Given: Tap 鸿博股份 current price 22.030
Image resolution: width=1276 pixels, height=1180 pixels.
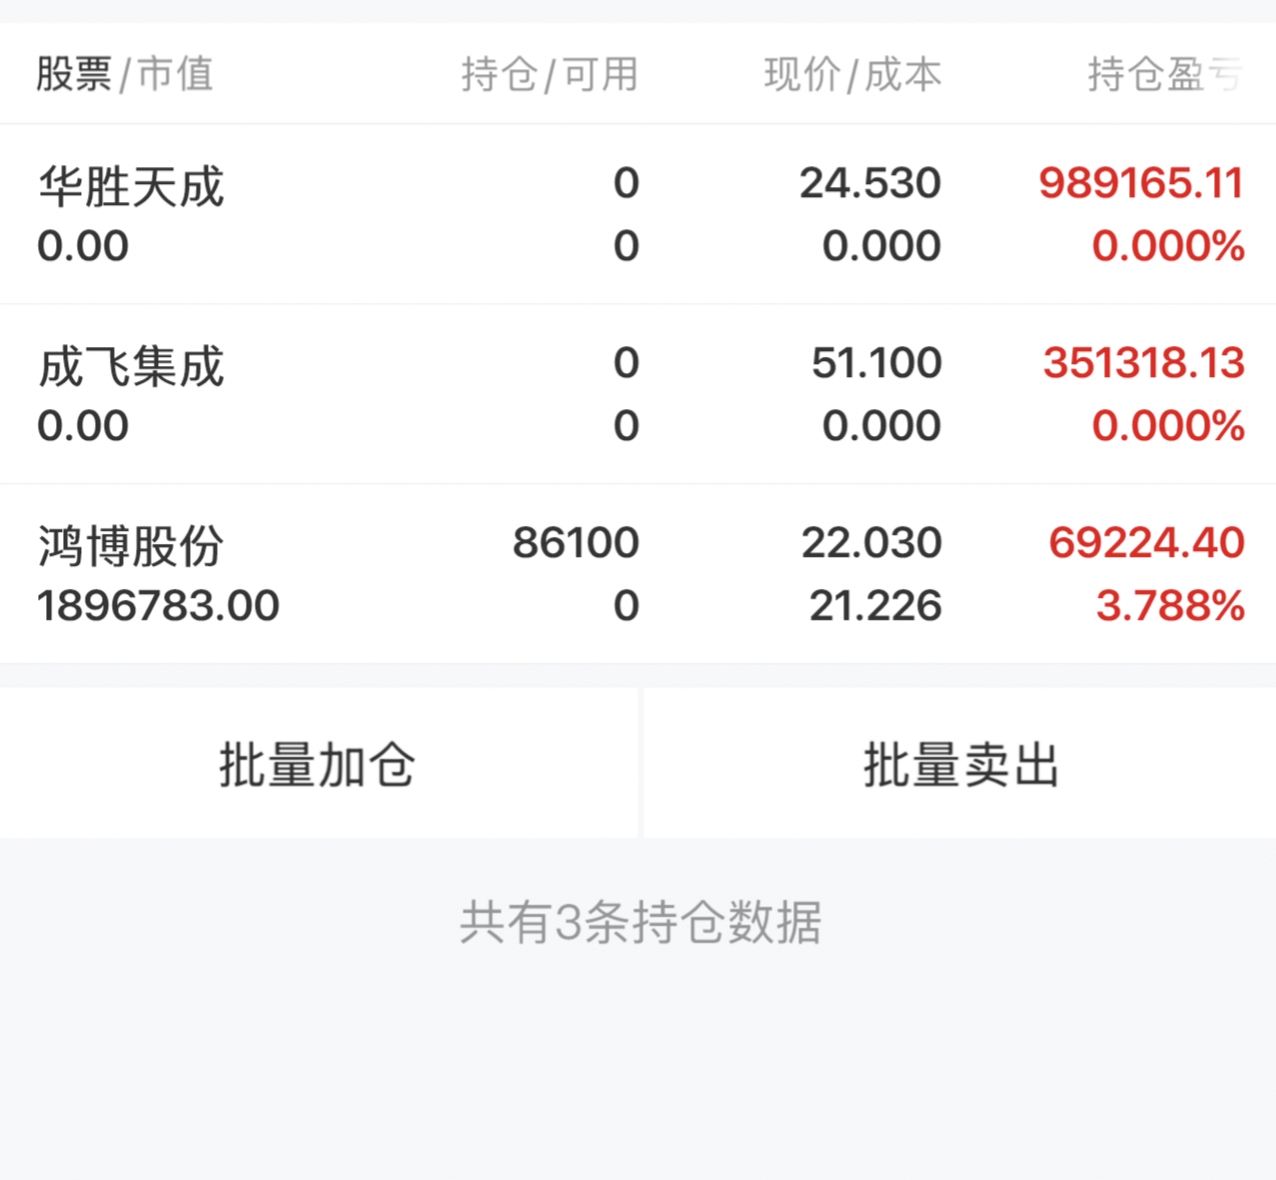Looking at the screenshot, I should point(871,543).
